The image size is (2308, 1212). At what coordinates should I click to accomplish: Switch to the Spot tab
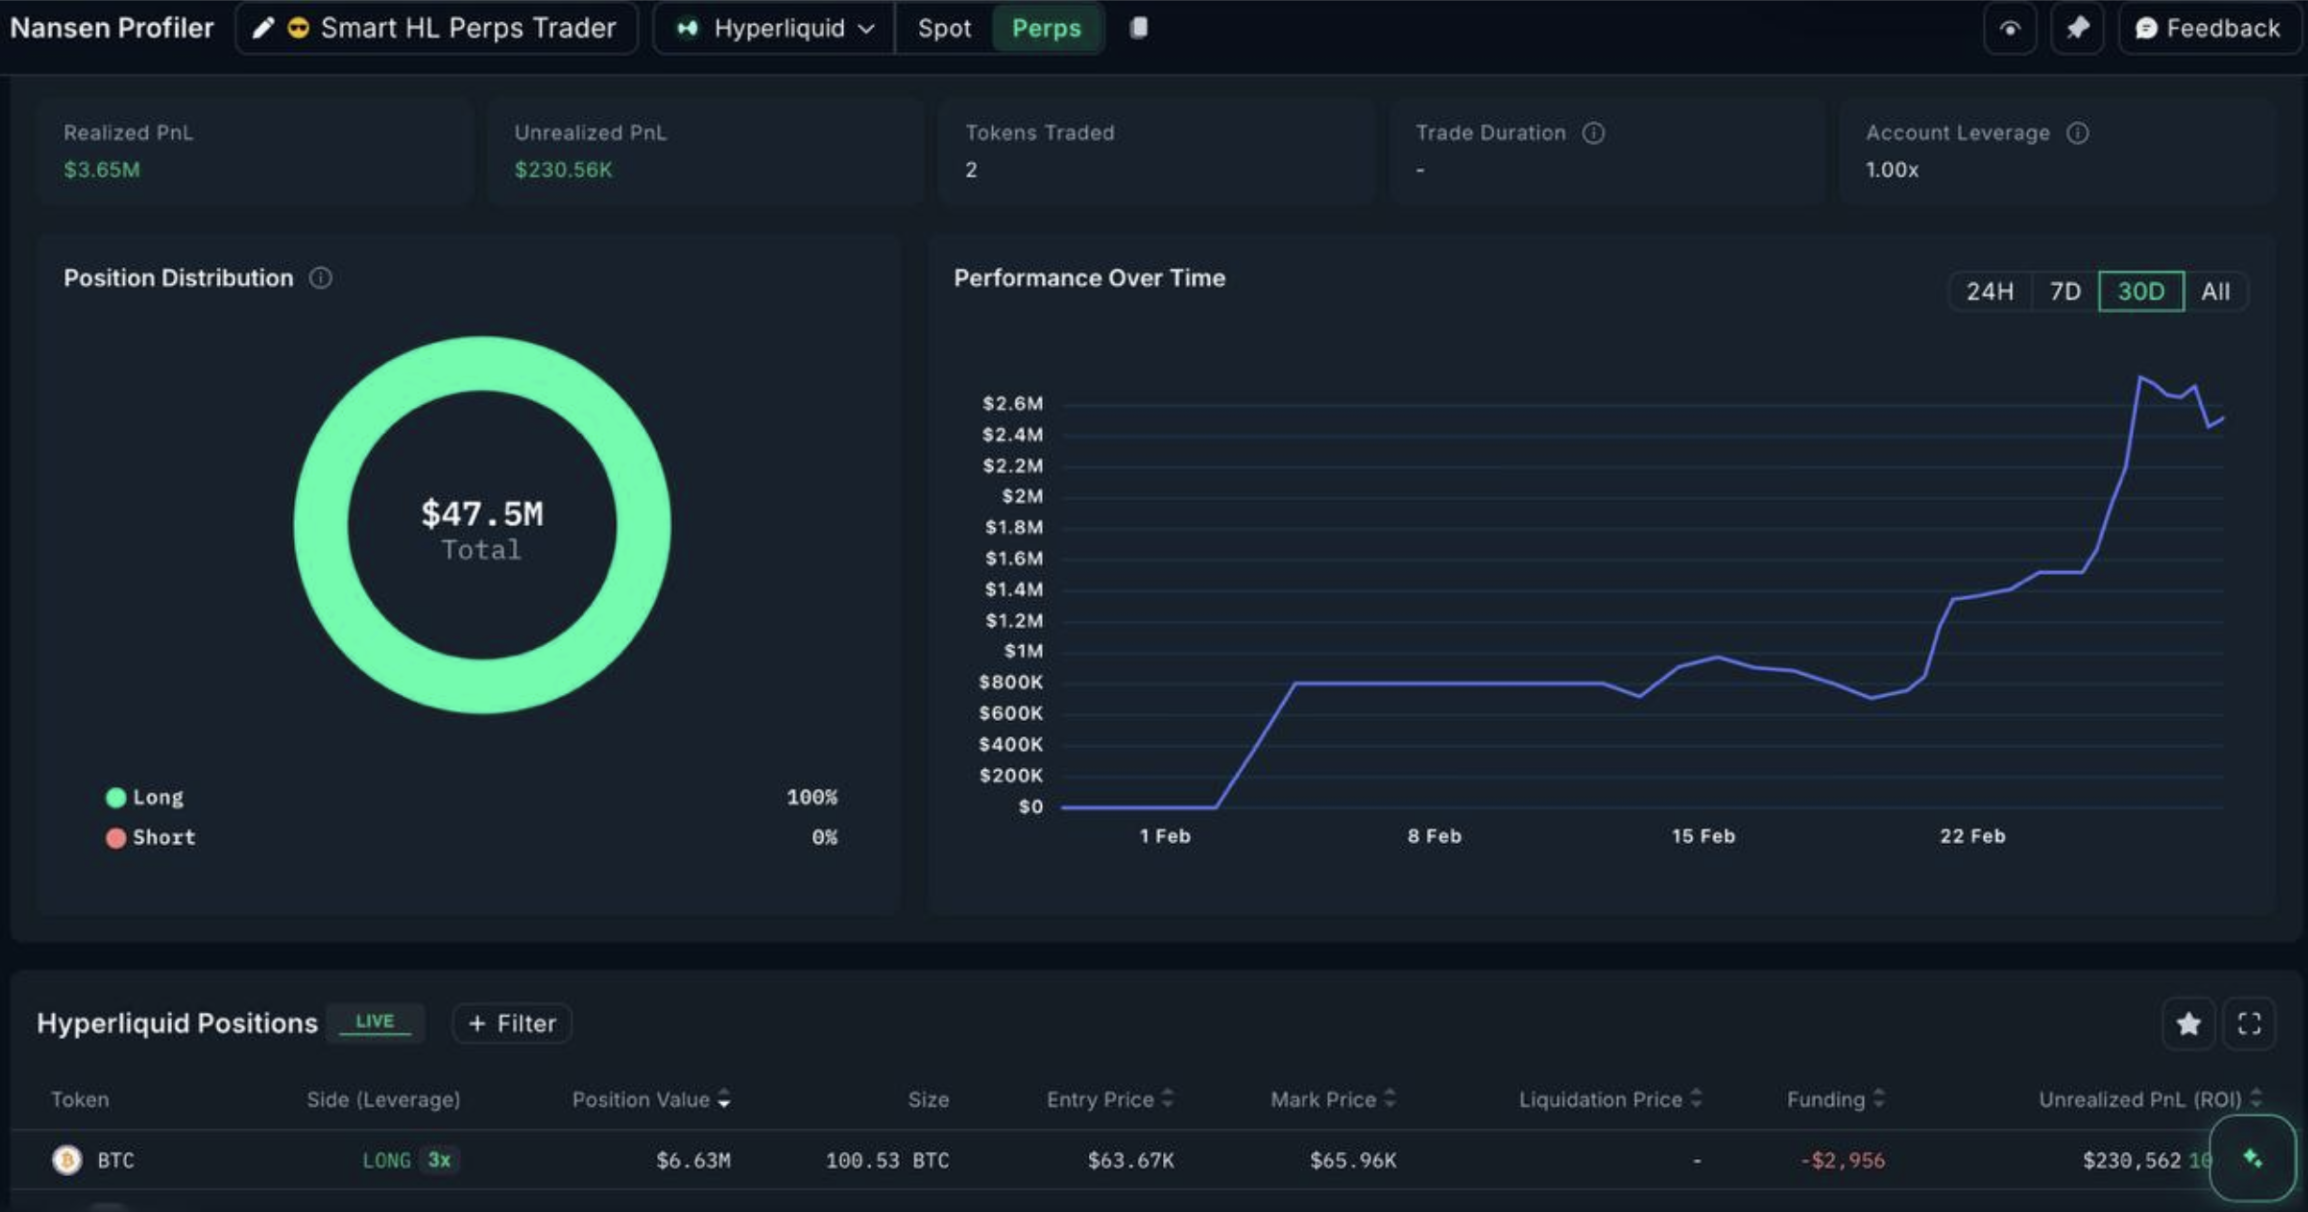click(944, 28)
